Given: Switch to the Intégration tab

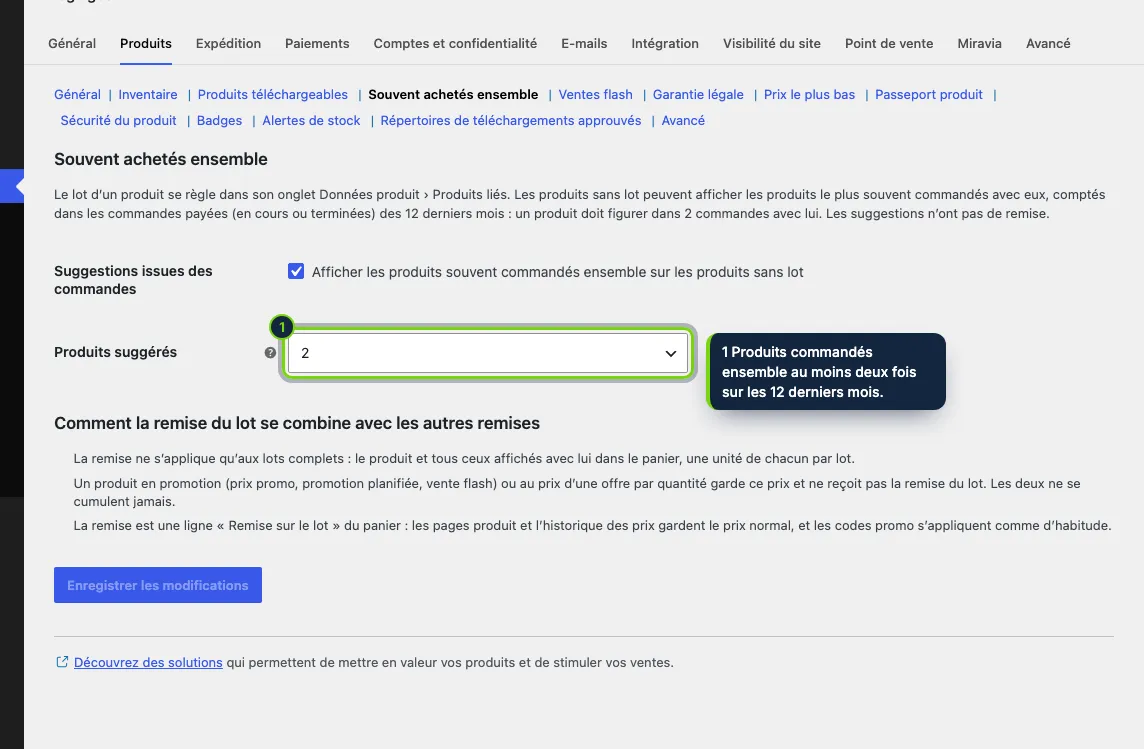Looking at the screenshot, I should pos(665,43).
